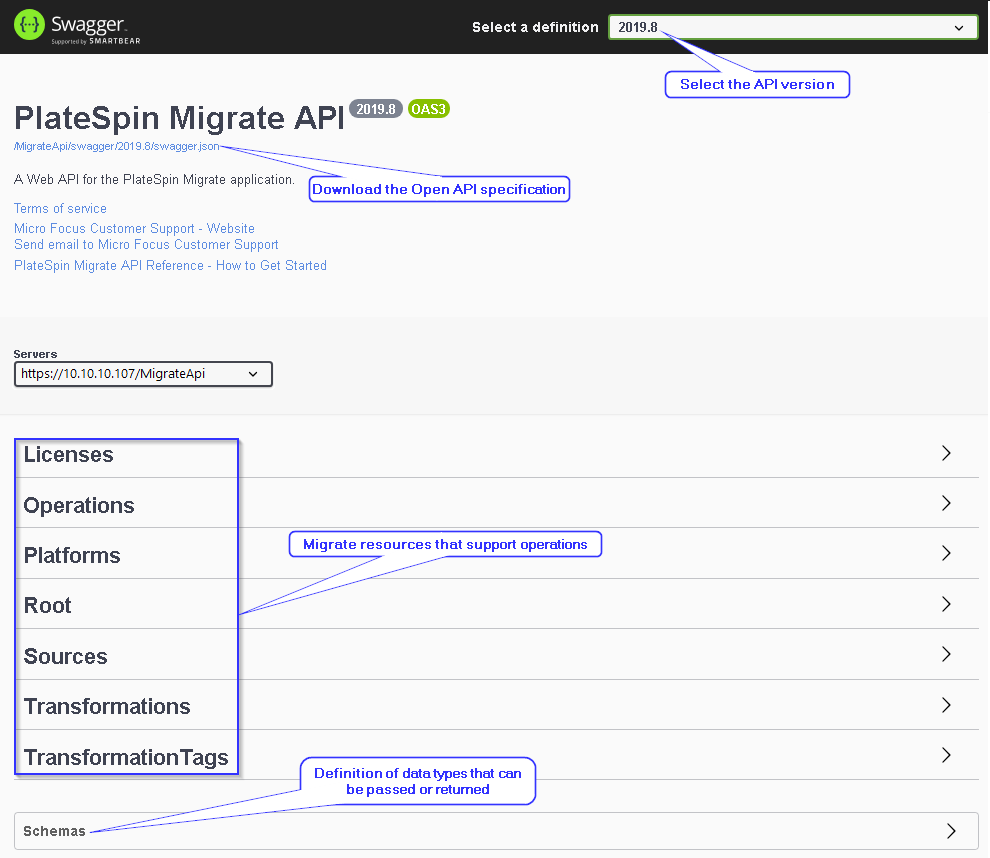Image resolution: width=990 pixels, height=858 pixels.
Task: Expand the Operations section chevron
Action: [x=946, y=503]
